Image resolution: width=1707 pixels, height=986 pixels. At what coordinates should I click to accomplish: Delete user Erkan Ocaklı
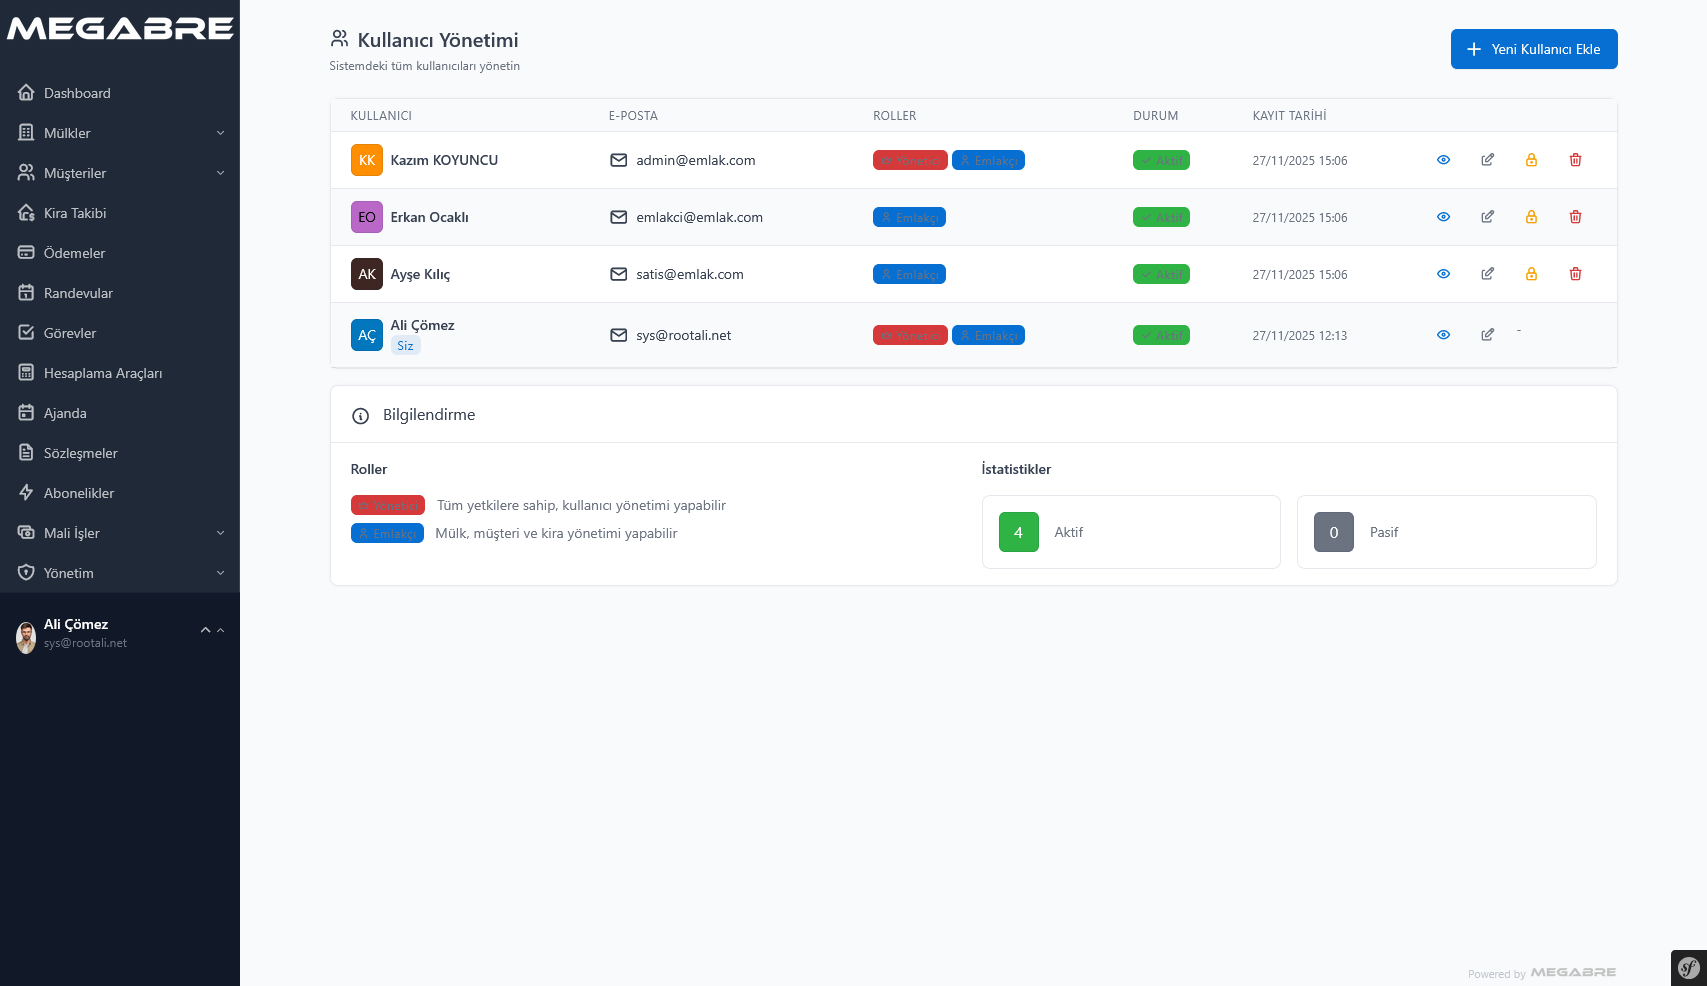pos(1575,217)
